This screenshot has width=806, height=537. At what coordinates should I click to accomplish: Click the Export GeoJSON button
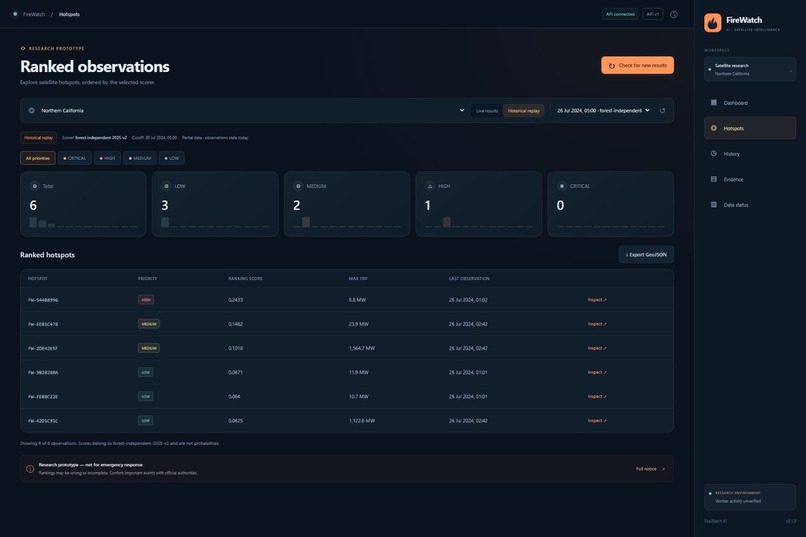point(646,255)
